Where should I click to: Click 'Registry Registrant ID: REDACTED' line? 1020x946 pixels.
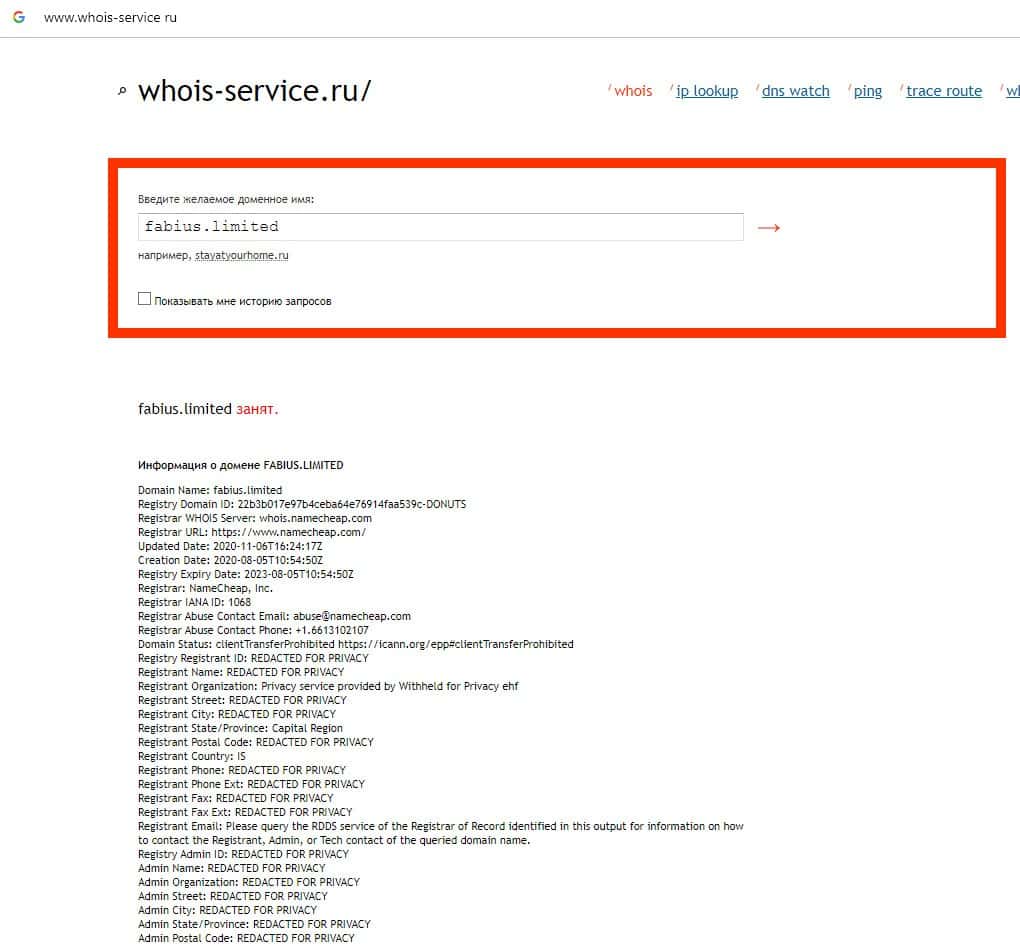(253, 658)
